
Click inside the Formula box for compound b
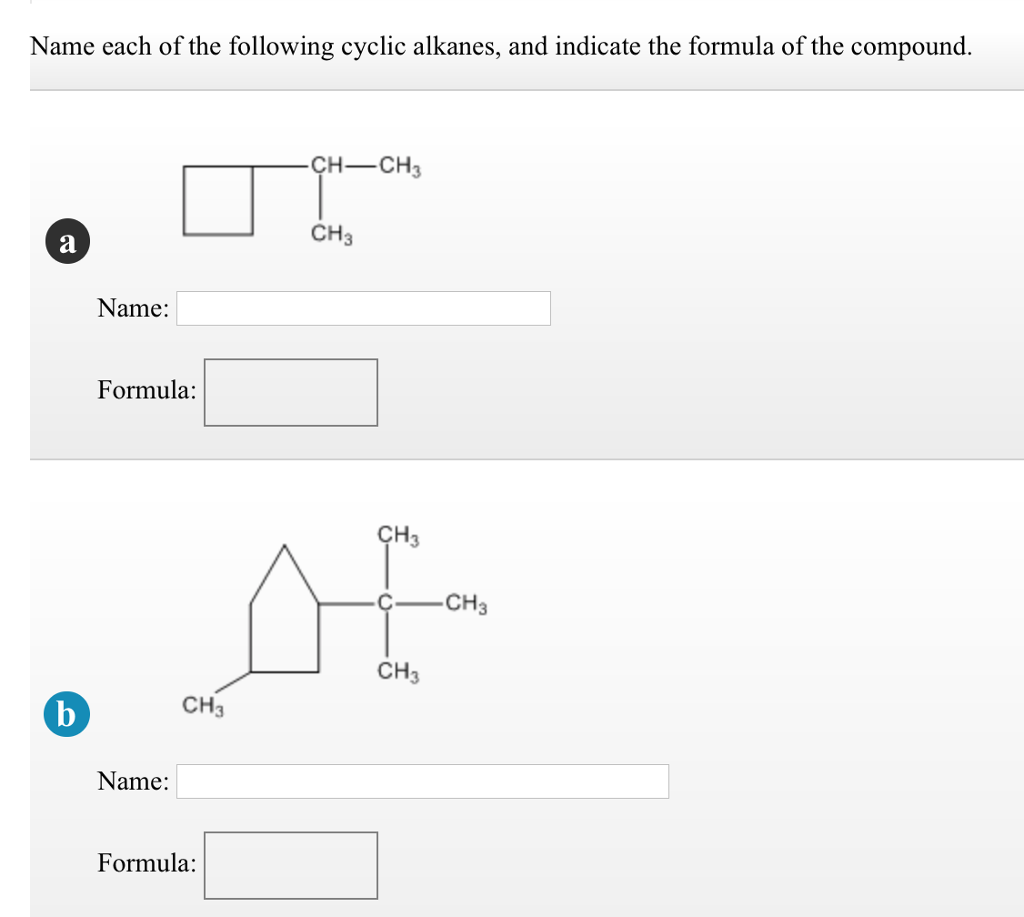(x=290, y=865)
